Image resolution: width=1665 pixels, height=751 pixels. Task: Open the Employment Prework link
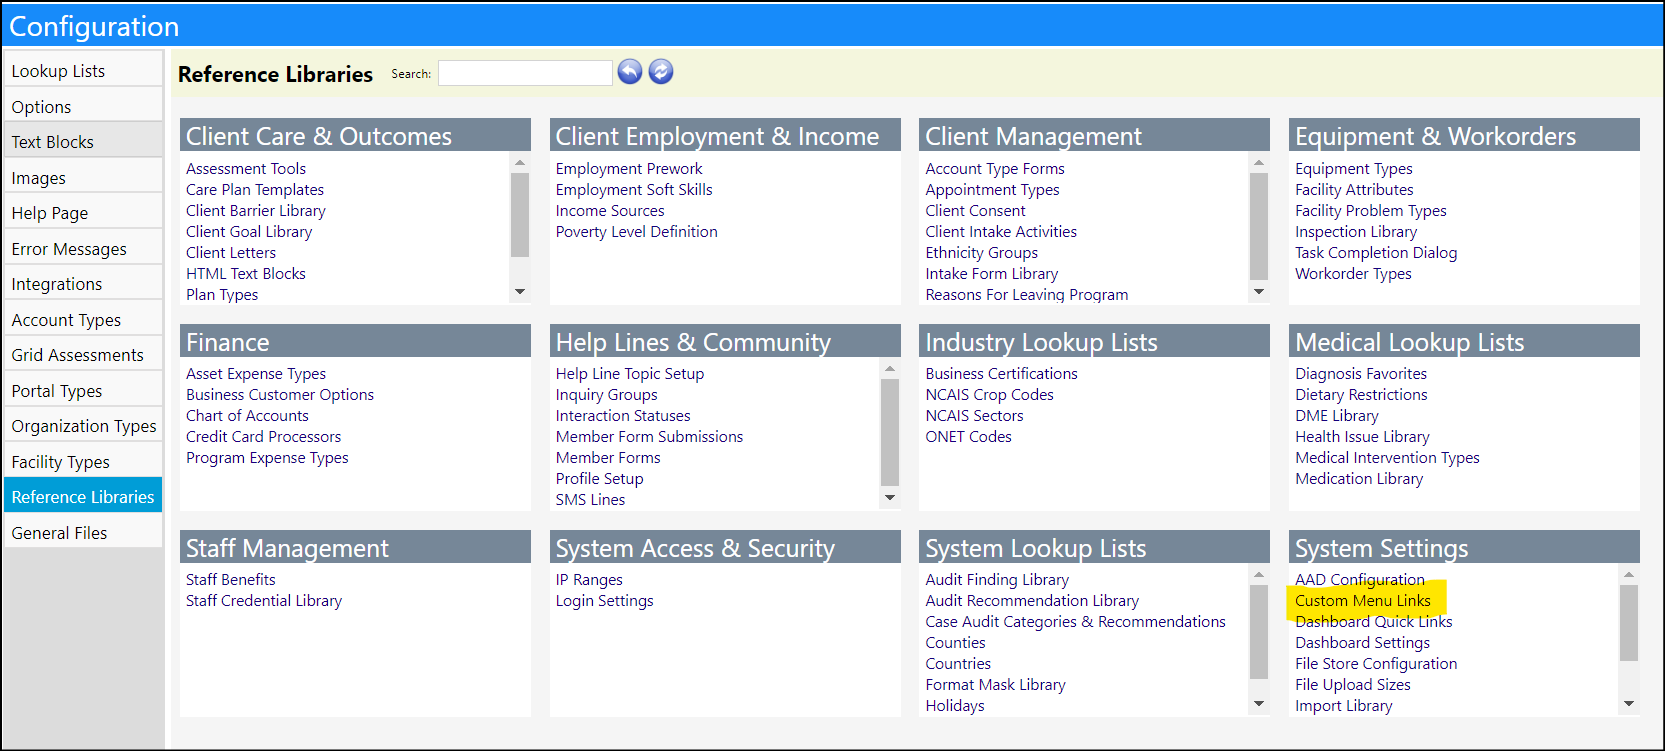pos(629,169)
